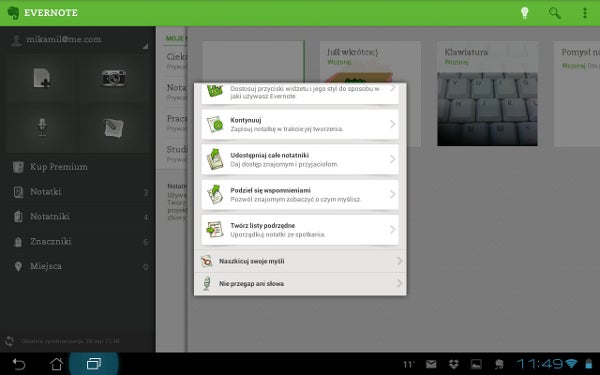
Task: Open the Pomysł note card
Action: tap(577, 94)
